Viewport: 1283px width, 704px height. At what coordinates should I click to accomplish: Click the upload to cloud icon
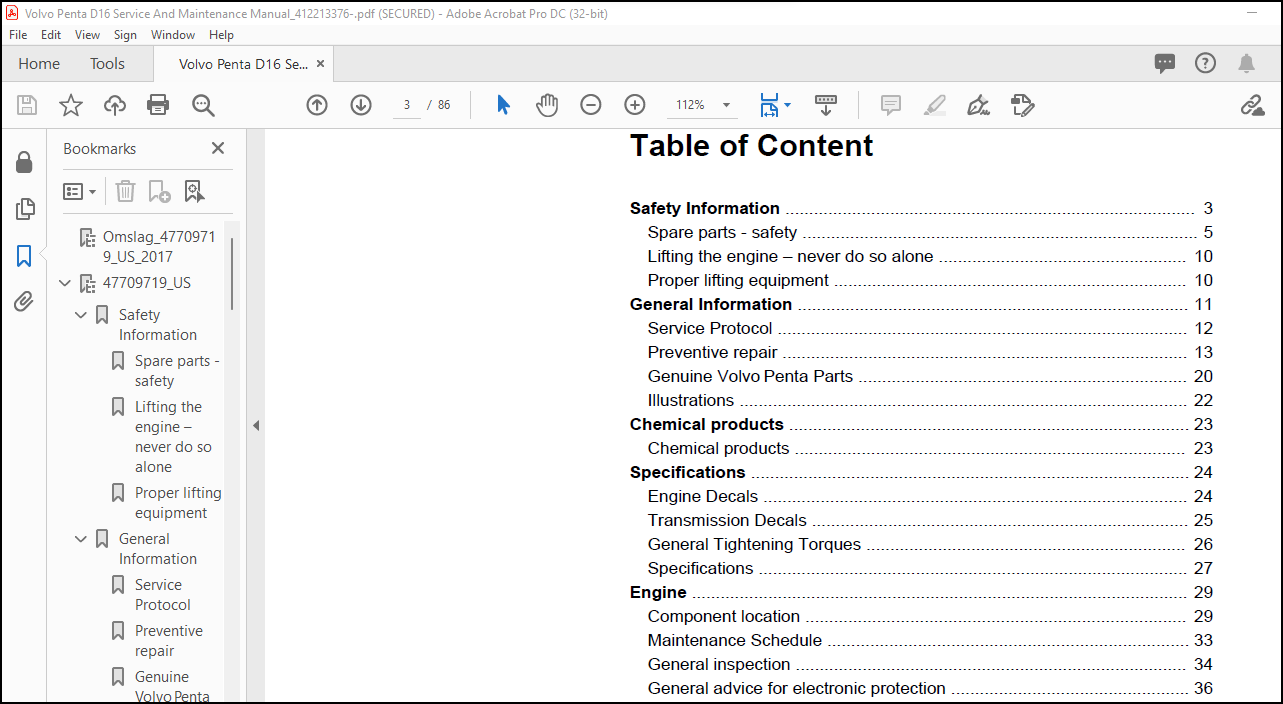pos(115,105)
